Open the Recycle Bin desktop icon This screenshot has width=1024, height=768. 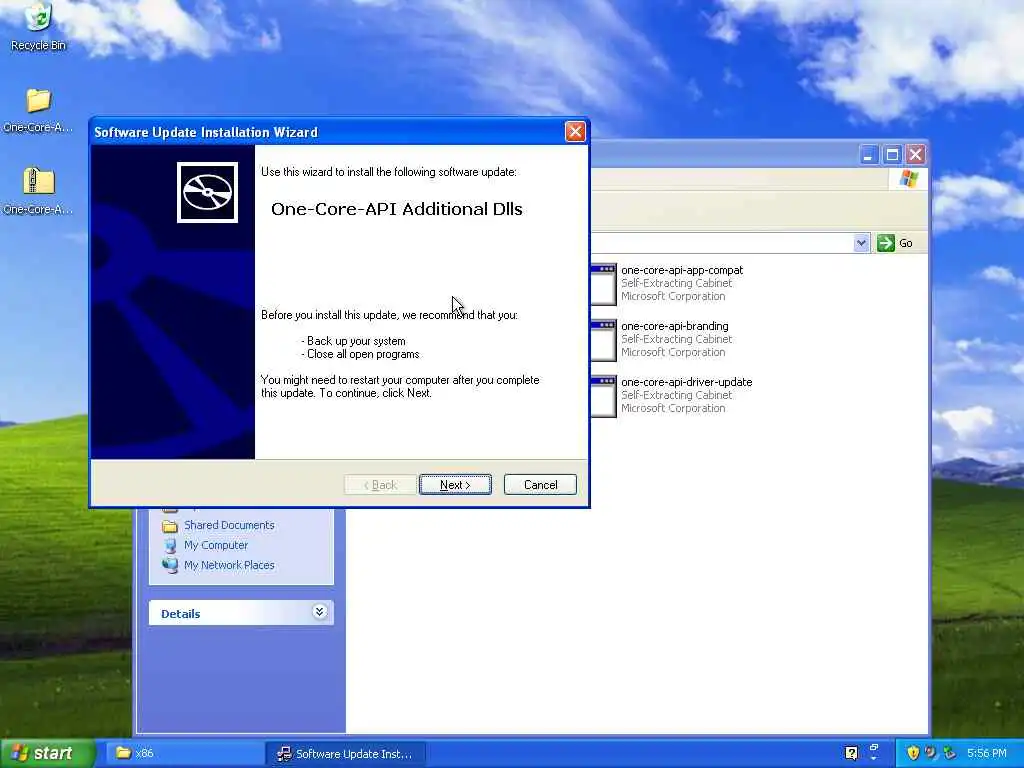pos(38,18)
